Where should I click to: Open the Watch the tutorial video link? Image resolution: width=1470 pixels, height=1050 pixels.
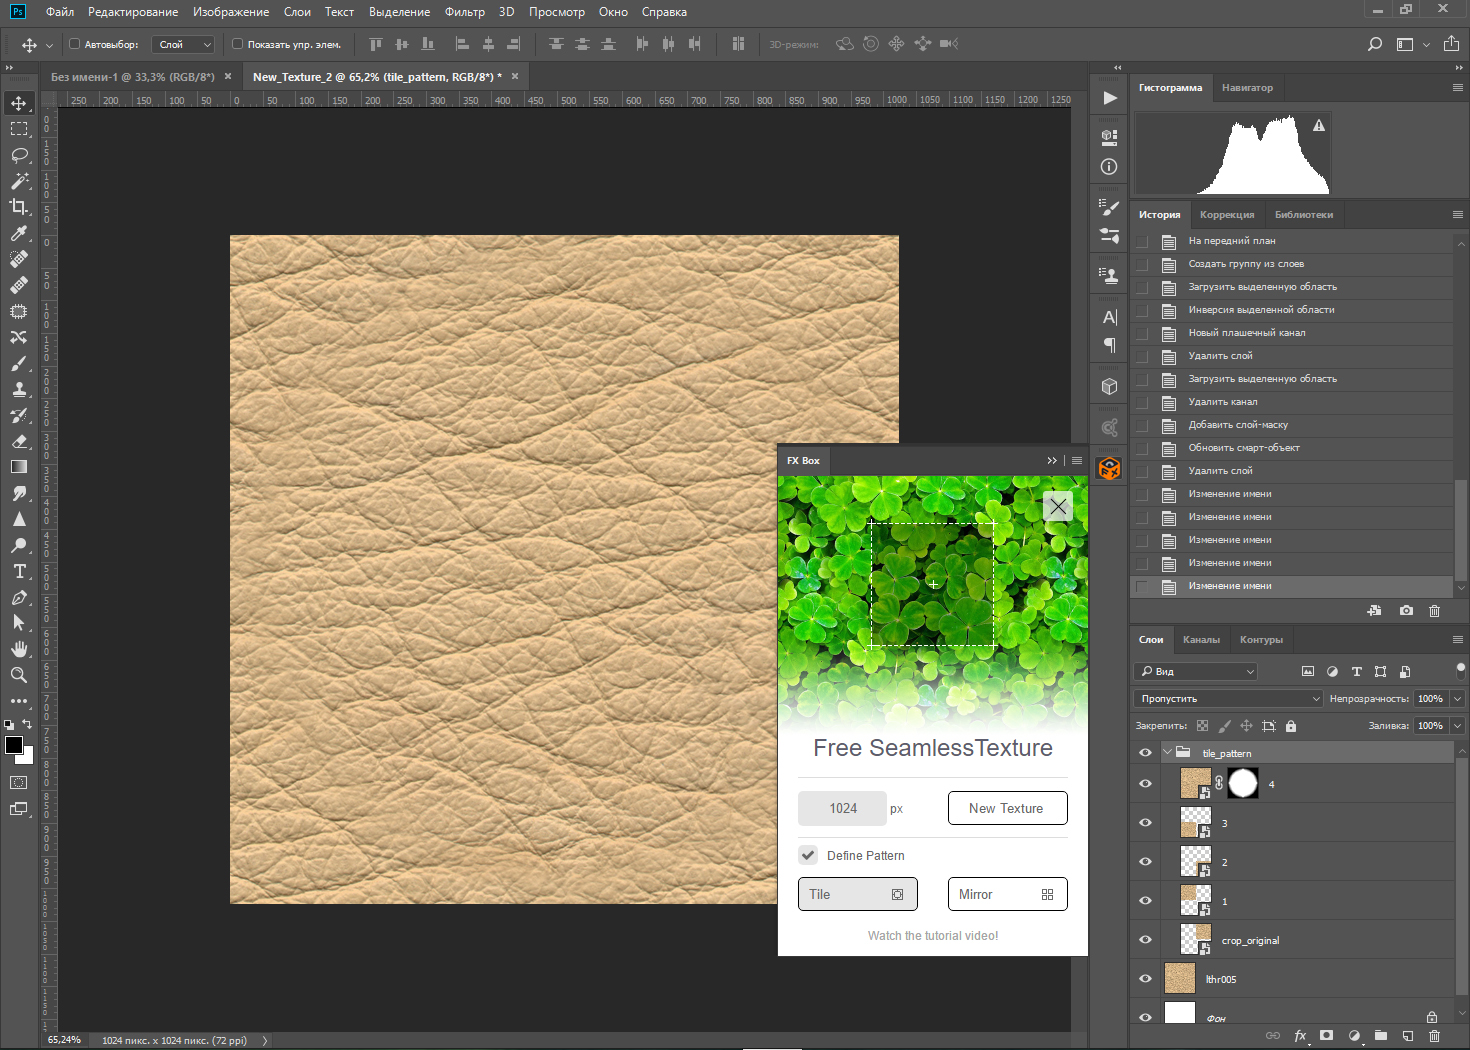tap(932, 936)
